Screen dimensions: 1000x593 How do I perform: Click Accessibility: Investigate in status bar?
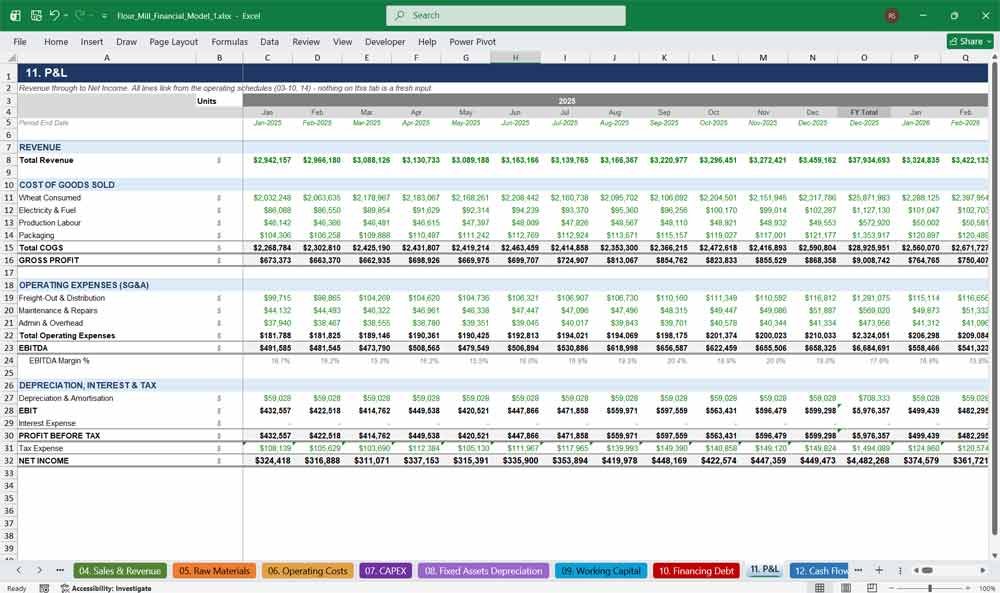tap(106, 588)
